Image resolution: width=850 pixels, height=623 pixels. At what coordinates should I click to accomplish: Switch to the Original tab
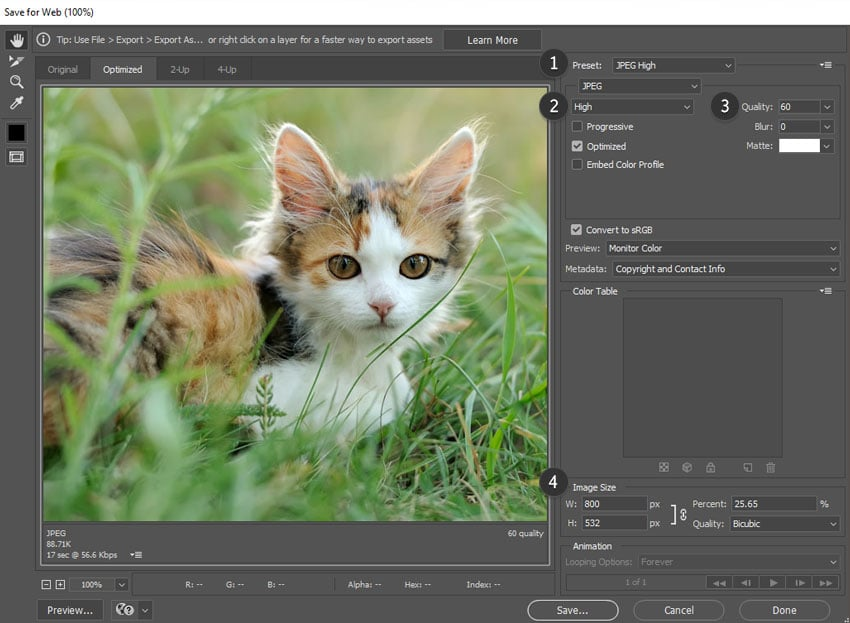(62, 70)
